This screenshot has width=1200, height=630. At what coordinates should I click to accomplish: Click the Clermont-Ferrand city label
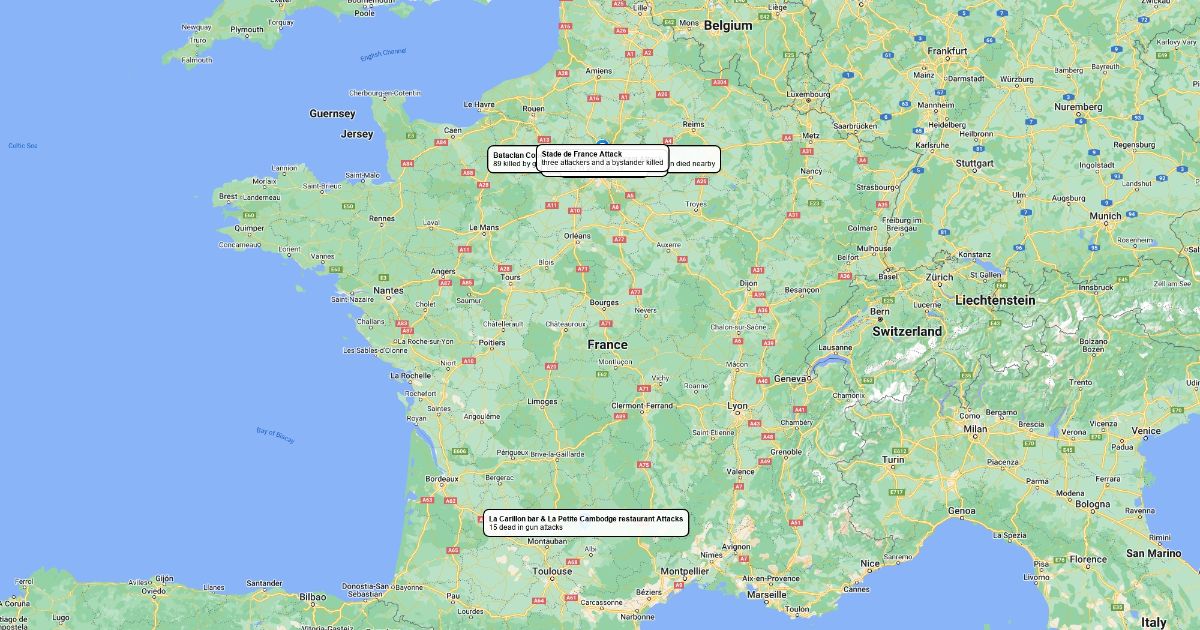pos(643,405)
